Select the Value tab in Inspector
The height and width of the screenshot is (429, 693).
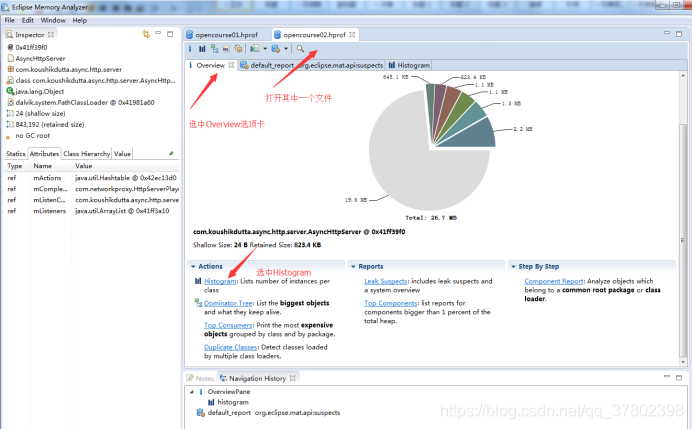click(x=122, y=154)
